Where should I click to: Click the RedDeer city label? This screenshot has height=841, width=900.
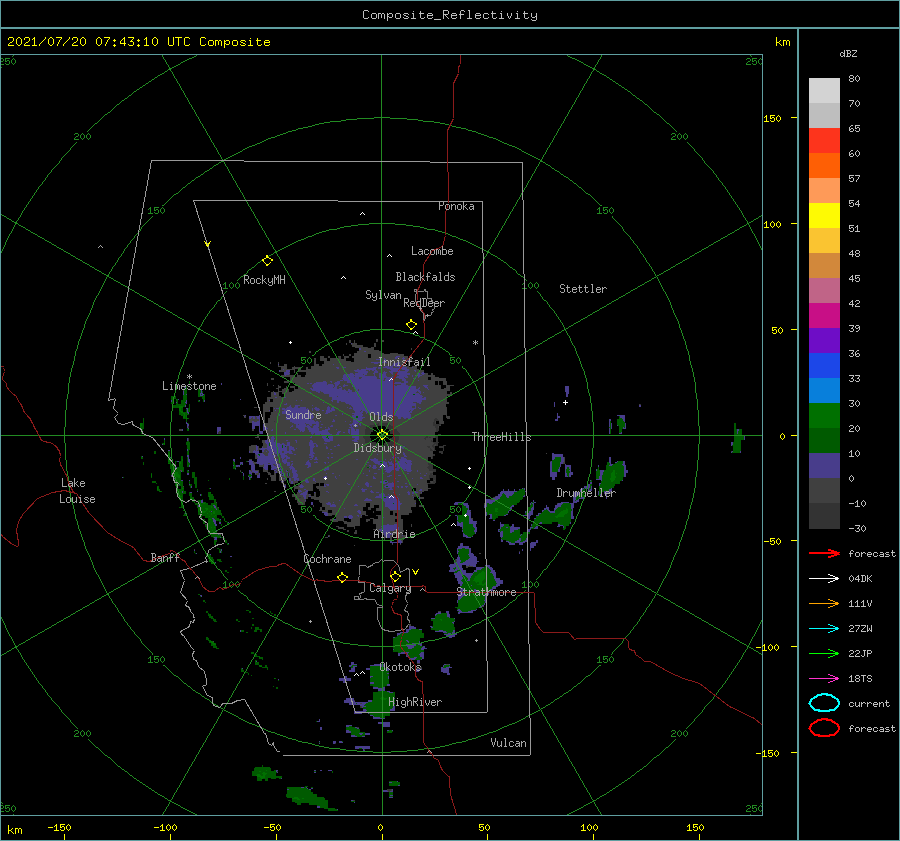[x=424, y=303]
